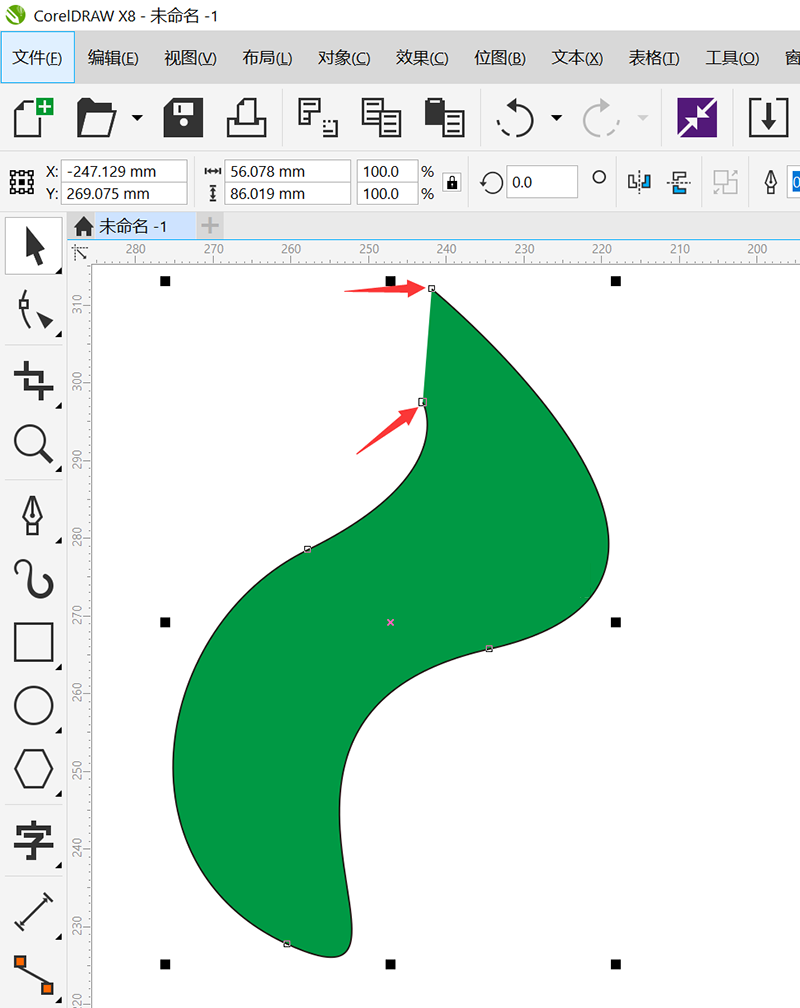
Task: Print the document with printer icon
Action: (246, 118)
